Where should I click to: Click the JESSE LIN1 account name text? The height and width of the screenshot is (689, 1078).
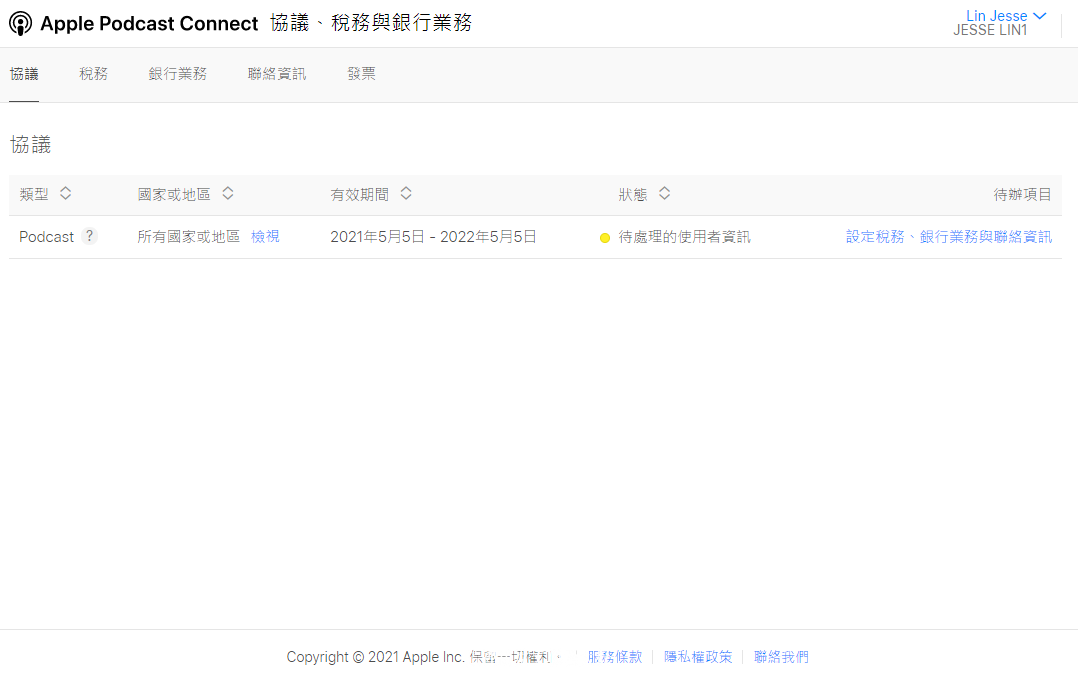pyautogui.click(x=990, y=30)
